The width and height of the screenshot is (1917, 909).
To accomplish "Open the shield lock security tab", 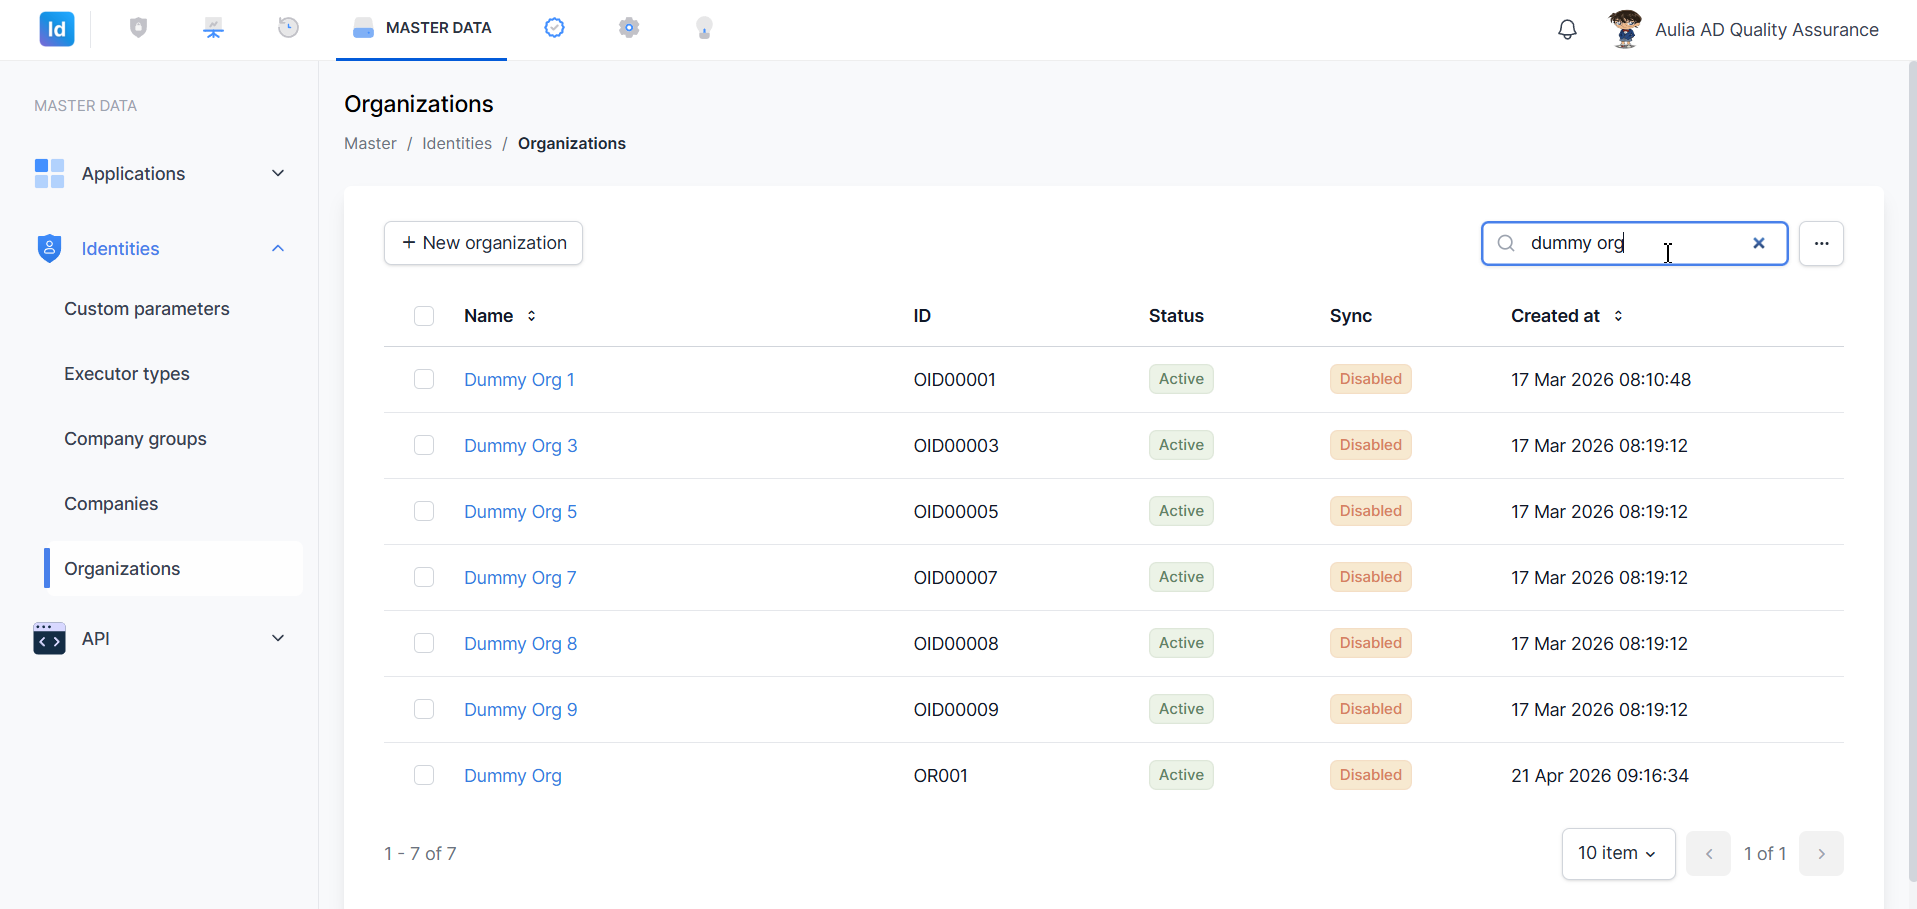I will pyautogui.click(x=139, y=28).
